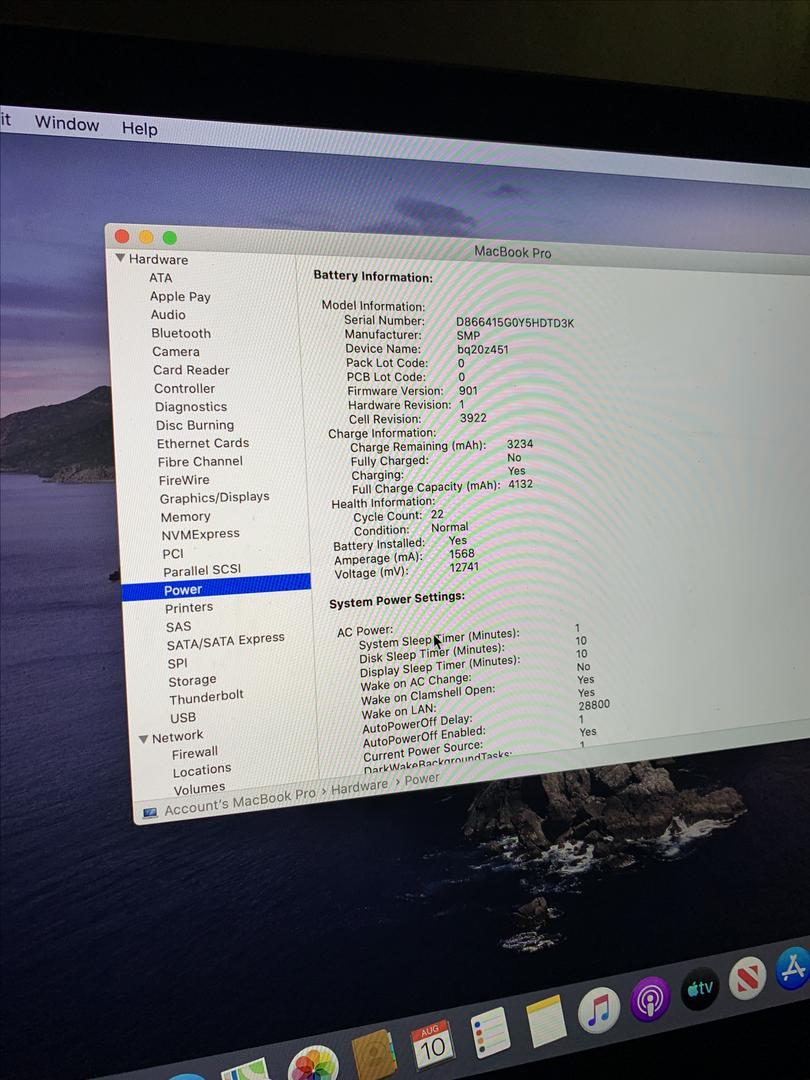Screen dimensions: 810x1080
Task: Select USB in the sidebar
Action: [183, 718]
